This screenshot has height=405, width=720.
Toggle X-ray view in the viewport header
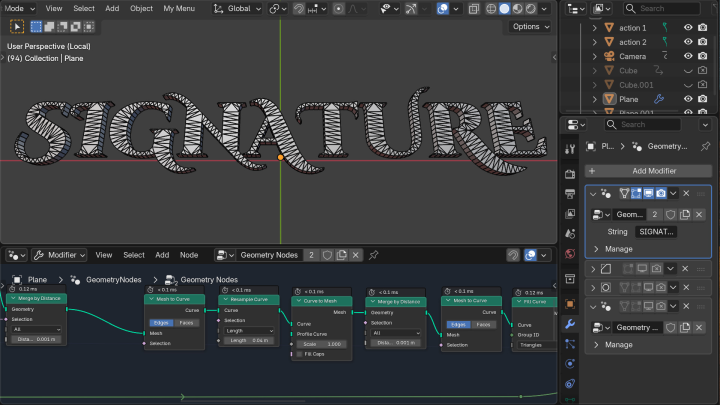point(474,8)
